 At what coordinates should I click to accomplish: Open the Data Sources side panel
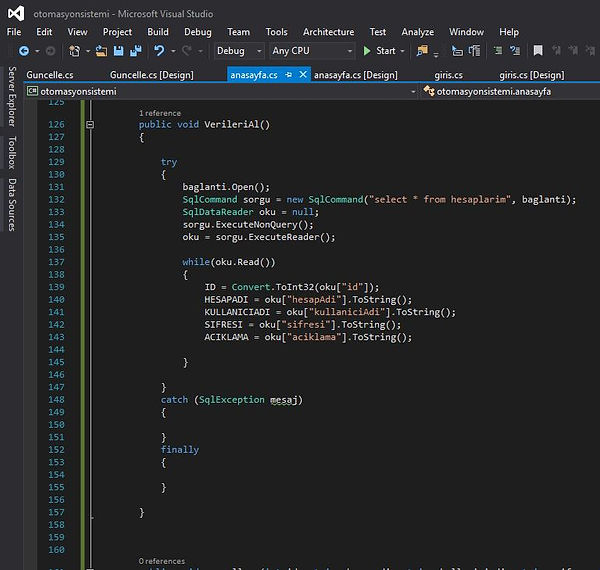pyautogui.click(x=12, y=205)
